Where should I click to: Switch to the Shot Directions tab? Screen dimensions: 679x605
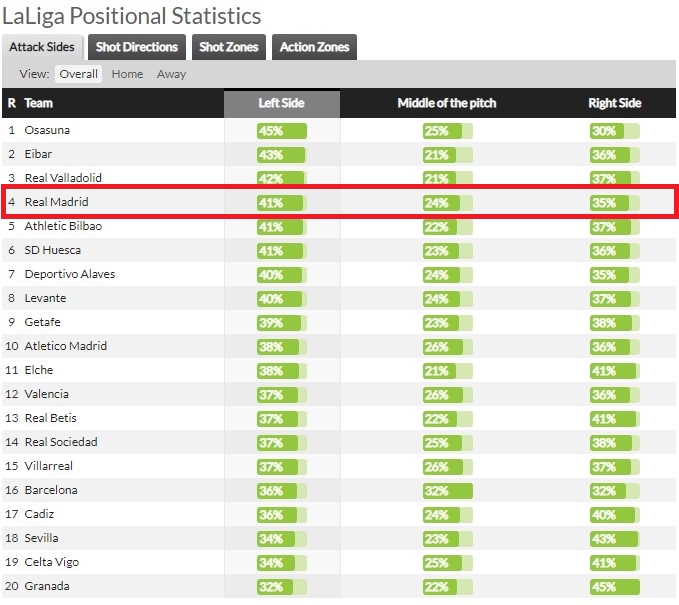pos(137,47)
